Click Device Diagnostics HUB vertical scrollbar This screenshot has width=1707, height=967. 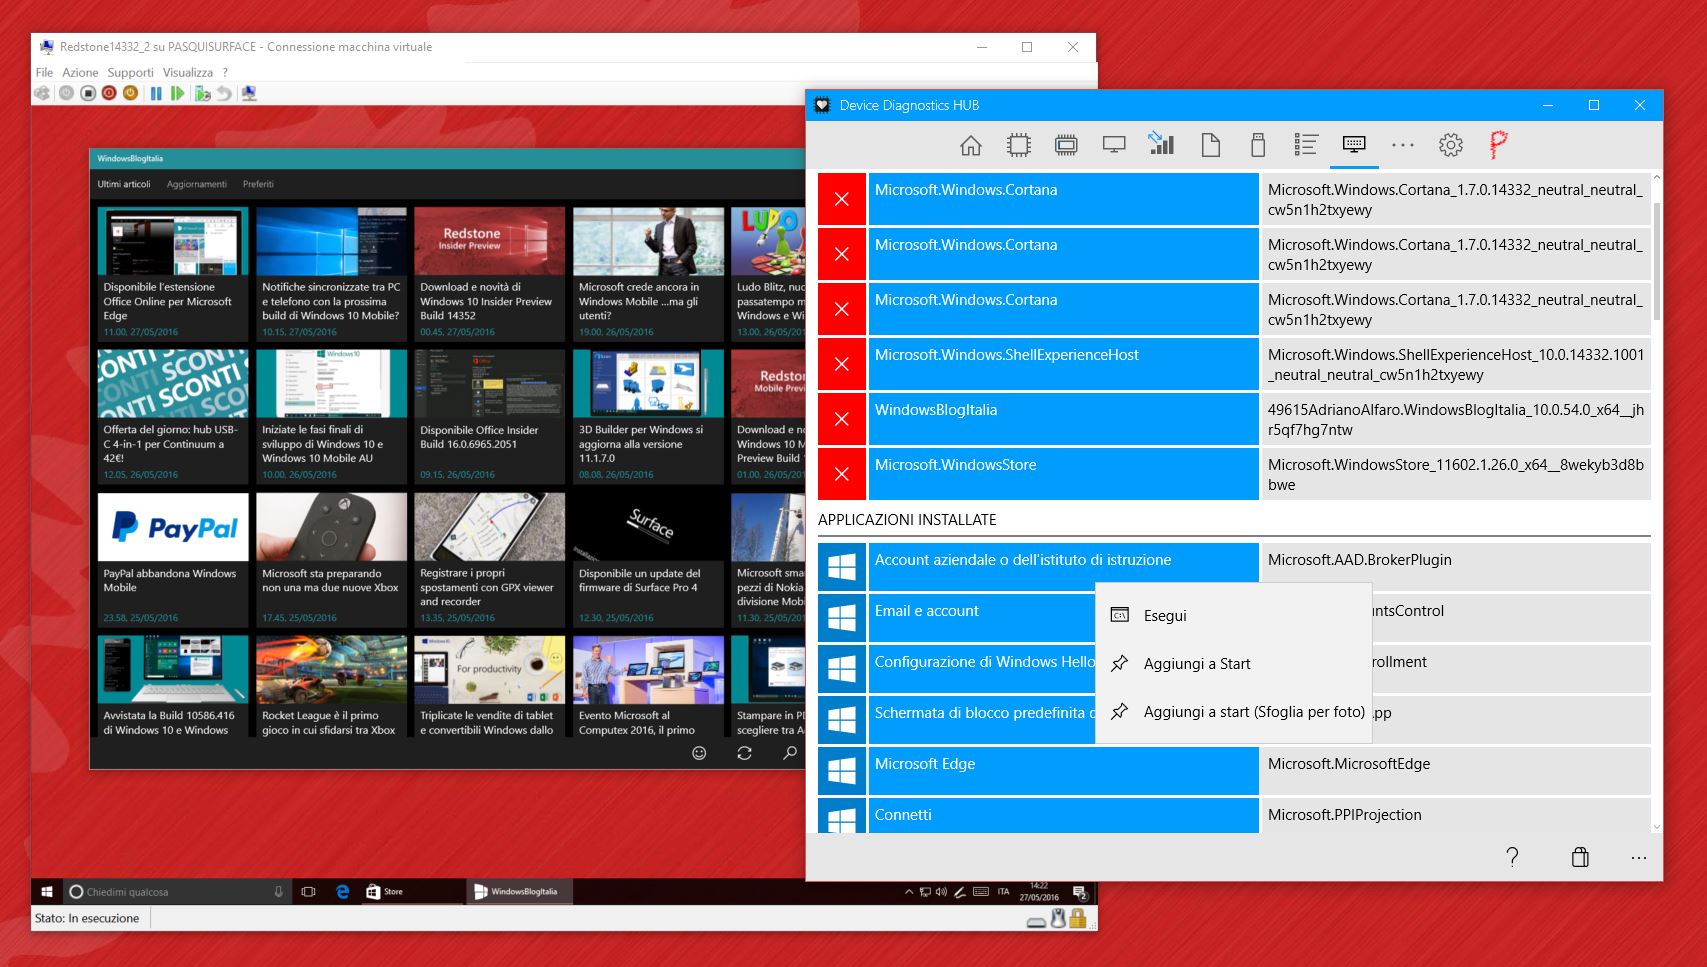coord(1656,262)
